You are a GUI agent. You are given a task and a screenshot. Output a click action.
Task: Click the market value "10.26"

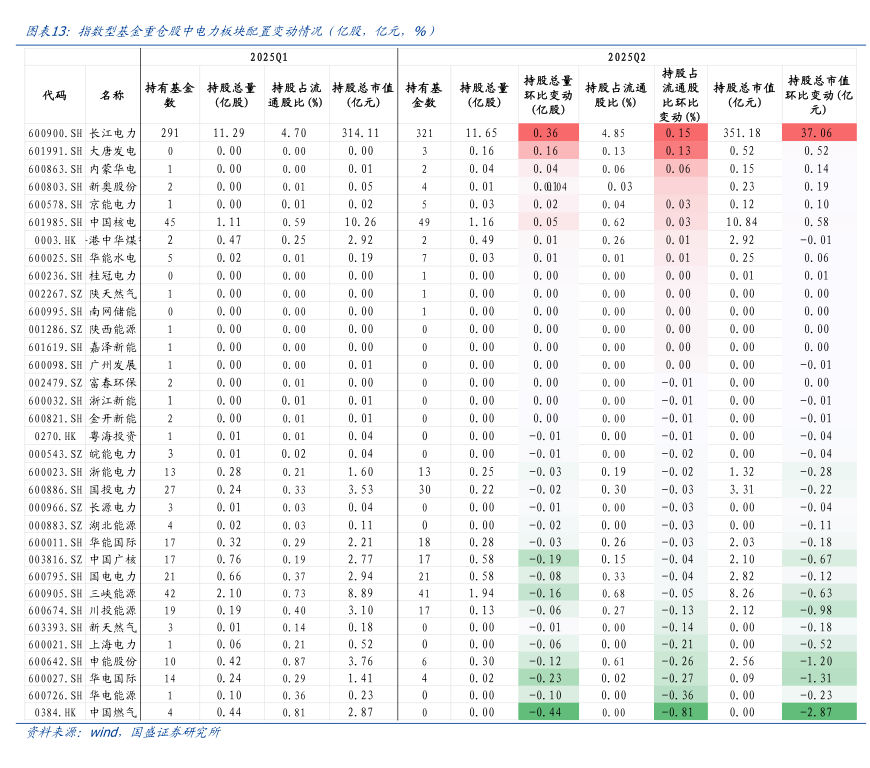361,222
